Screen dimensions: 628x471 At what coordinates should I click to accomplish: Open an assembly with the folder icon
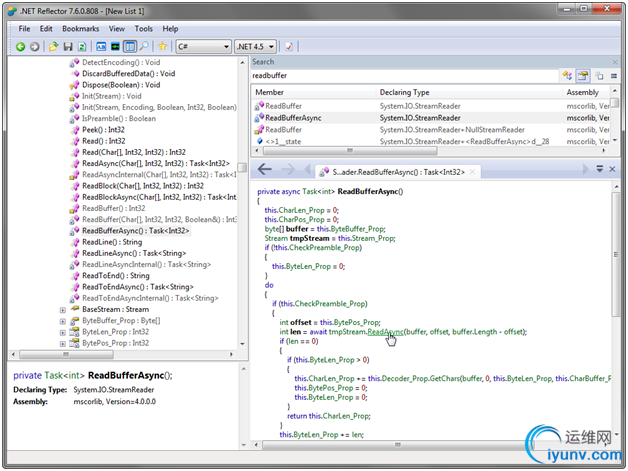pos(53,47)
